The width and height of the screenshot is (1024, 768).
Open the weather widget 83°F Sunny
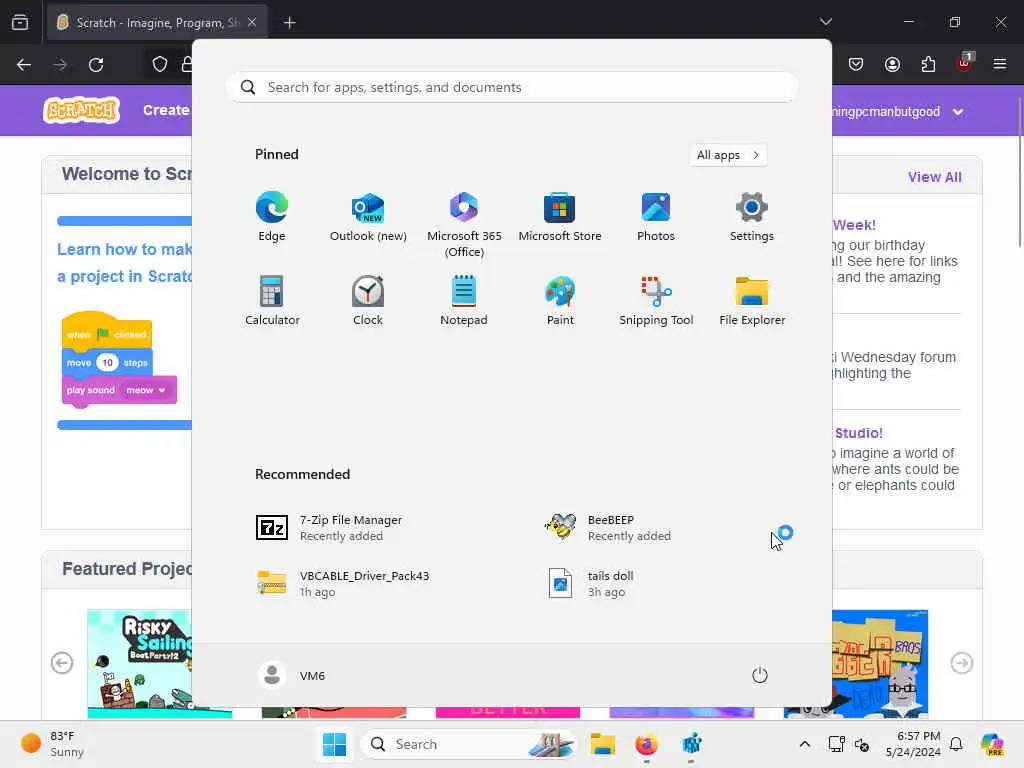52,744
